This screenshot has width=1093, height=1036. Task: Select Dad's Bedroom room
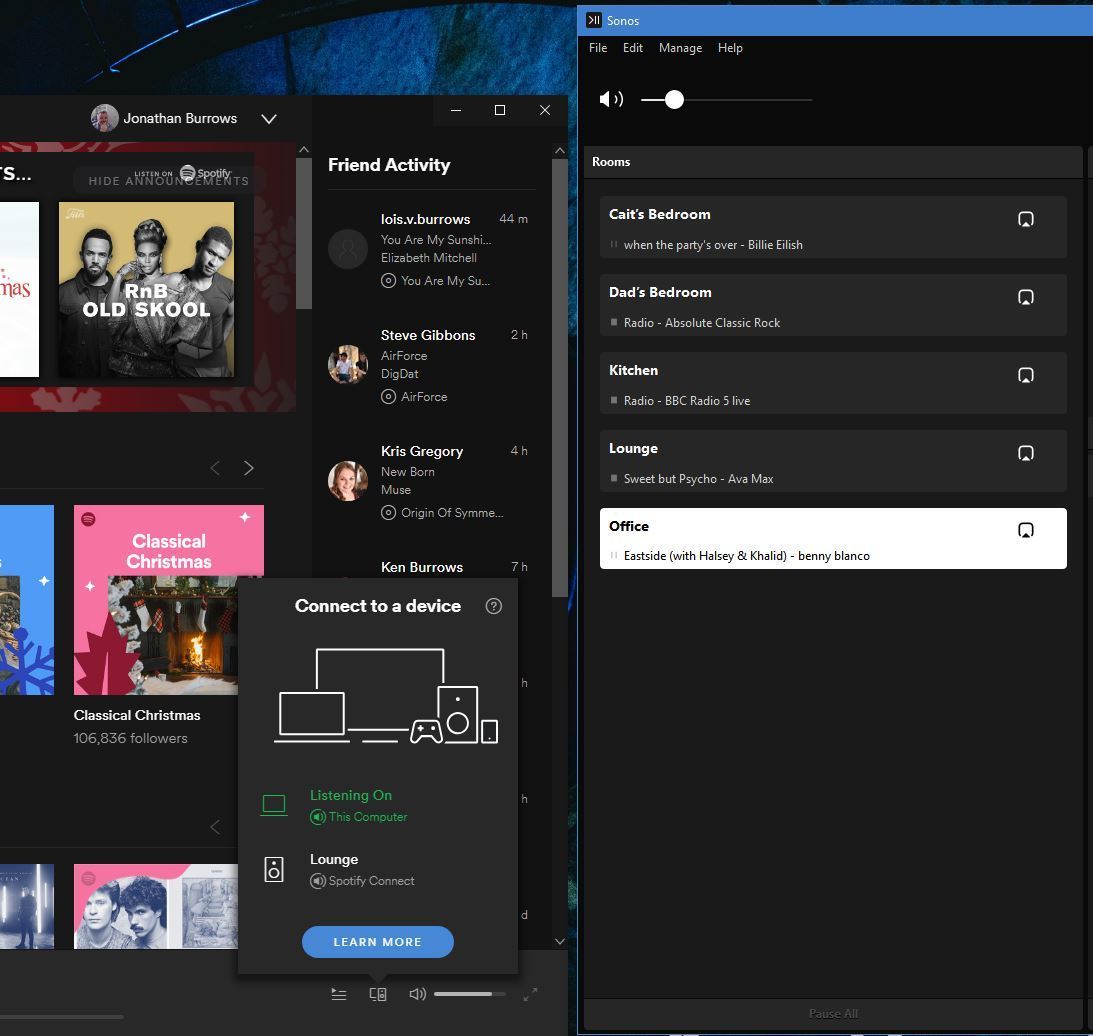point(833,305)
